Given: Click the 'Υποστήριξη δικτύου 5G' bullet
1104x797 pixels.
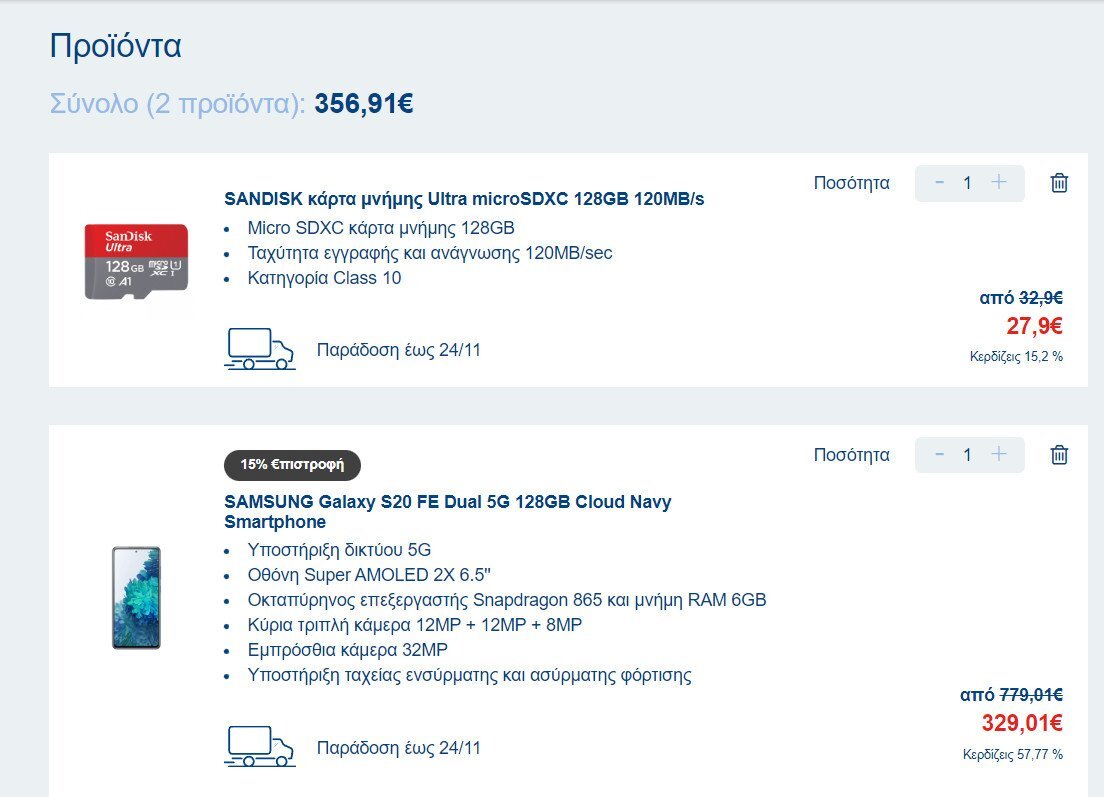Looking at the screenshot, I should tap(339, 550).
